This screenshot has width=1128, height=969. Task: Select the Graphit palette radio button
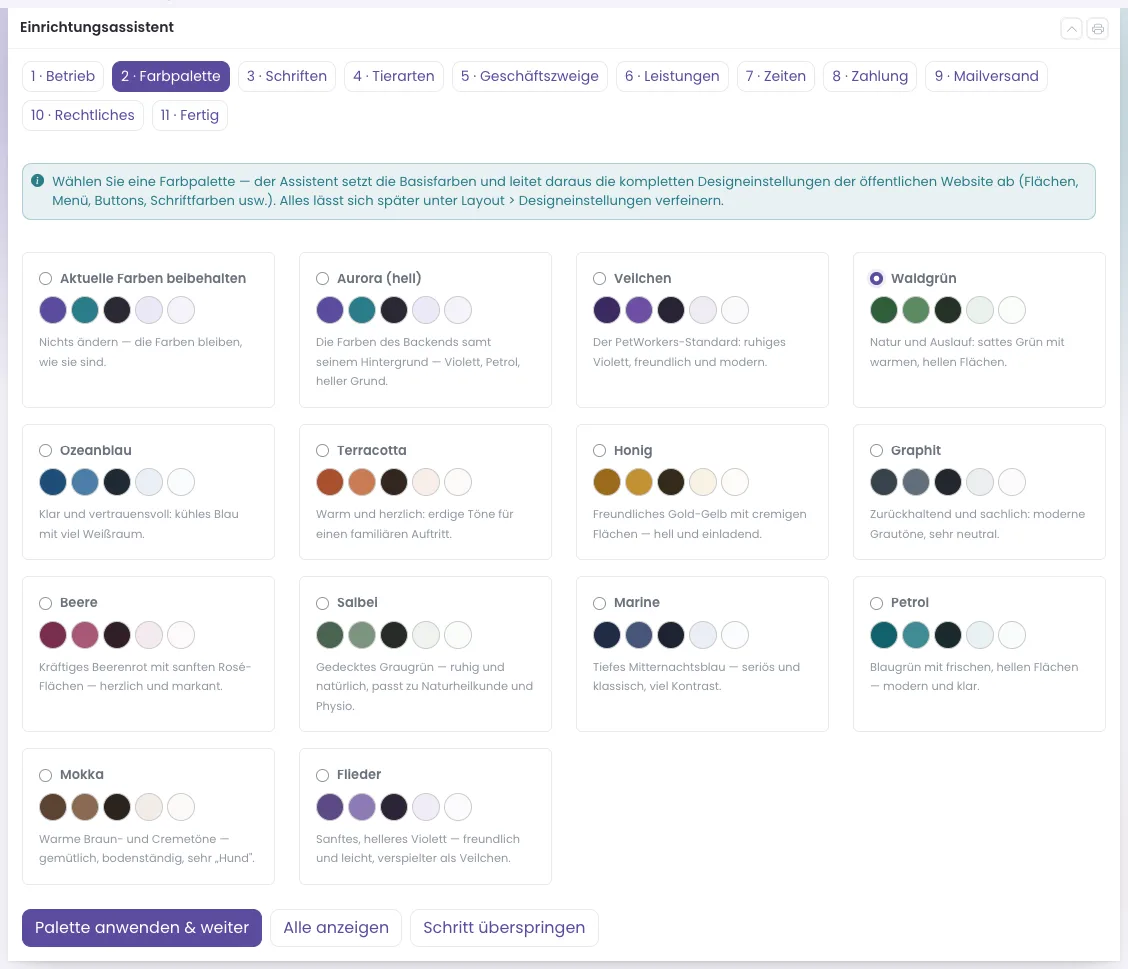click(876, 450)
